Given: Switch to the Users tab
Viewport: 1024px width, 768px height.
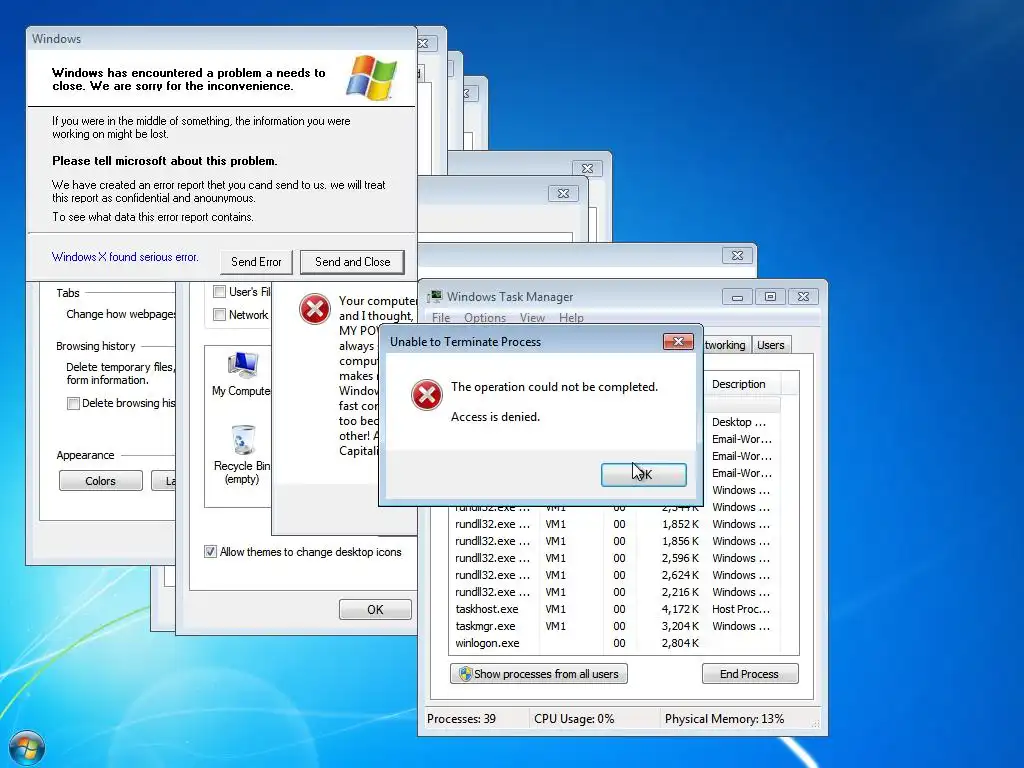Looking at the screenshot, I should 771,345.
